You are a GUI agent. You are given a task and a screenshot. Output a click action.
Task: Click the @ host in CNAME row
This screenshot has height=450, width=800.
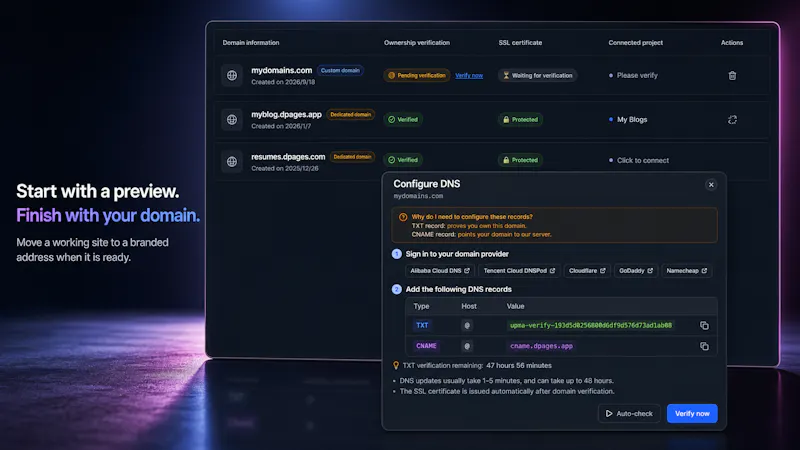pyautogui.click(x=467, y=346)
